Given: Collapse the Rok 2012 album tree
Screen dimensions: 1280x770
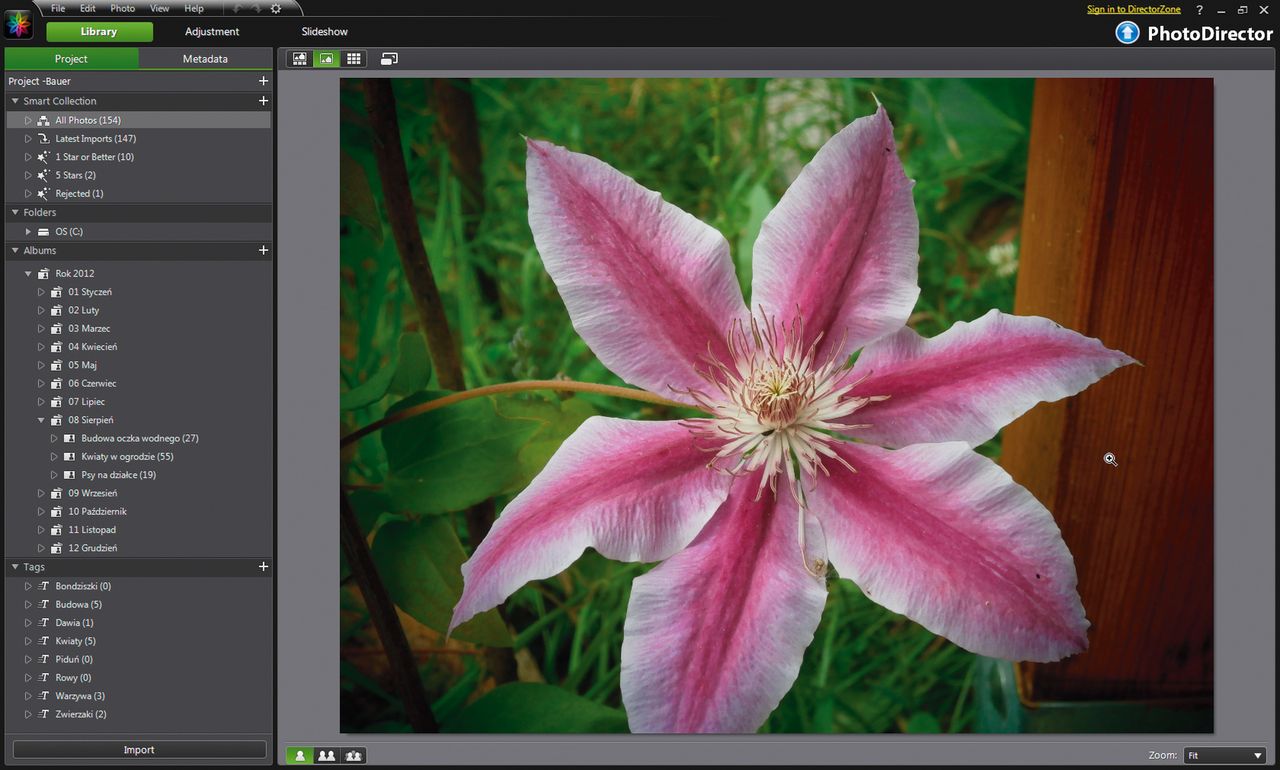Looking at the screenshot, I should tap(28, 273).
